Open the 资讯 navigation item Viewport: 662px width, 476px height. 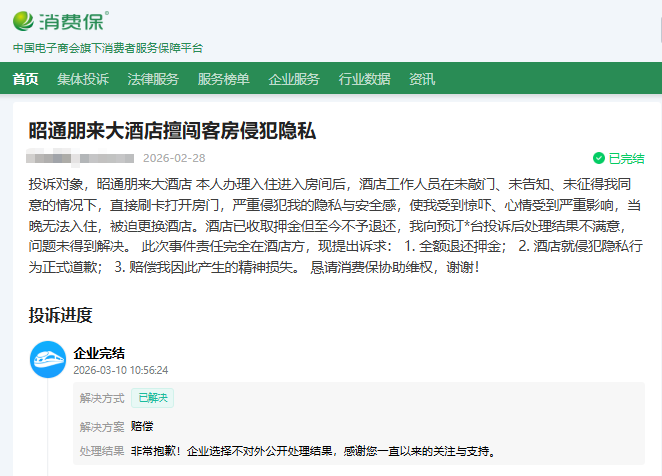click(x=422, y=79)
